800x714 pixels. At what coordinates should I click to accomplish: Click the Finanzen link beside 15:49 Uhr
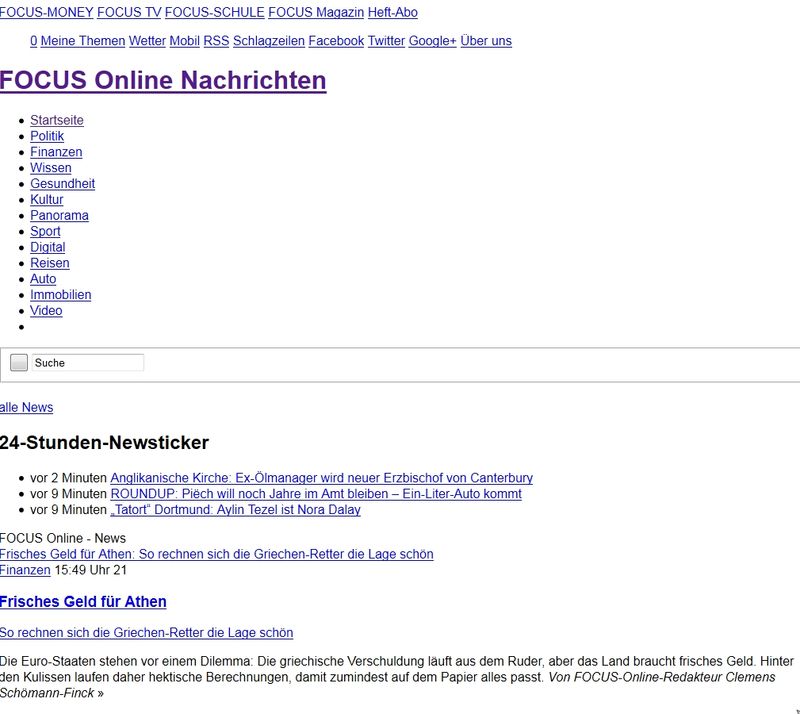click(25, 570)
